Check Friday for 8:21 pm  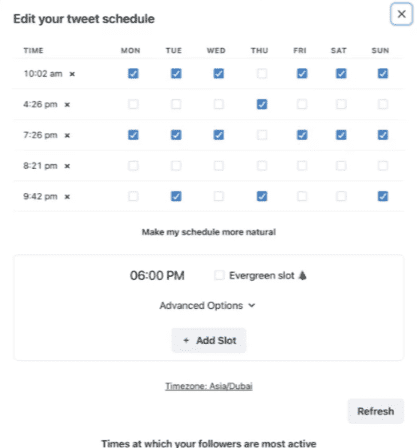point(302,166)
